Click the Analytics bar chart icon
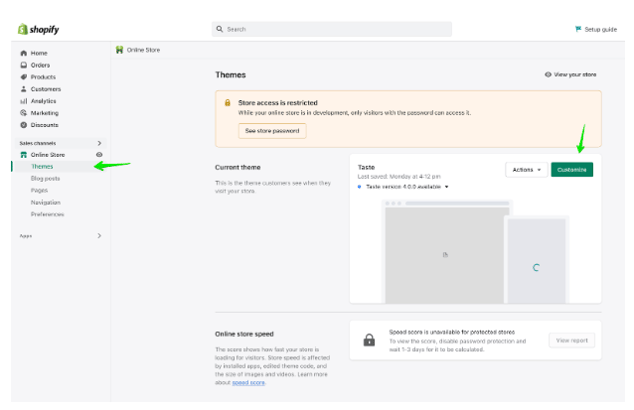634x410 pixels. (23, 101)
